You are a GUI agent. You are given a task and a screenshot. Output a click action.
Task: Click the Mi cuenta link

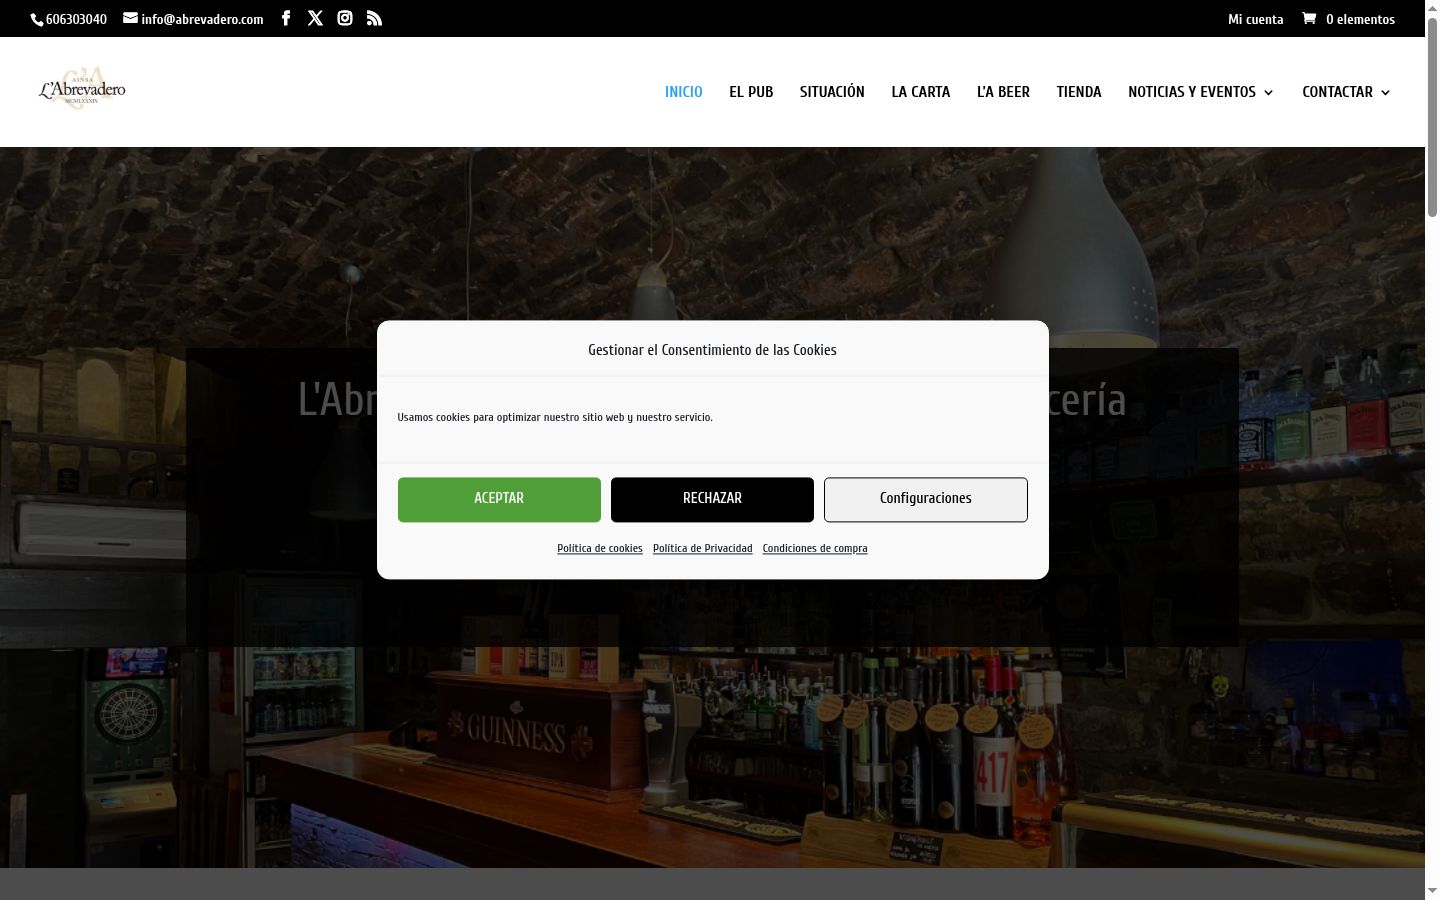coord(1255,19)
